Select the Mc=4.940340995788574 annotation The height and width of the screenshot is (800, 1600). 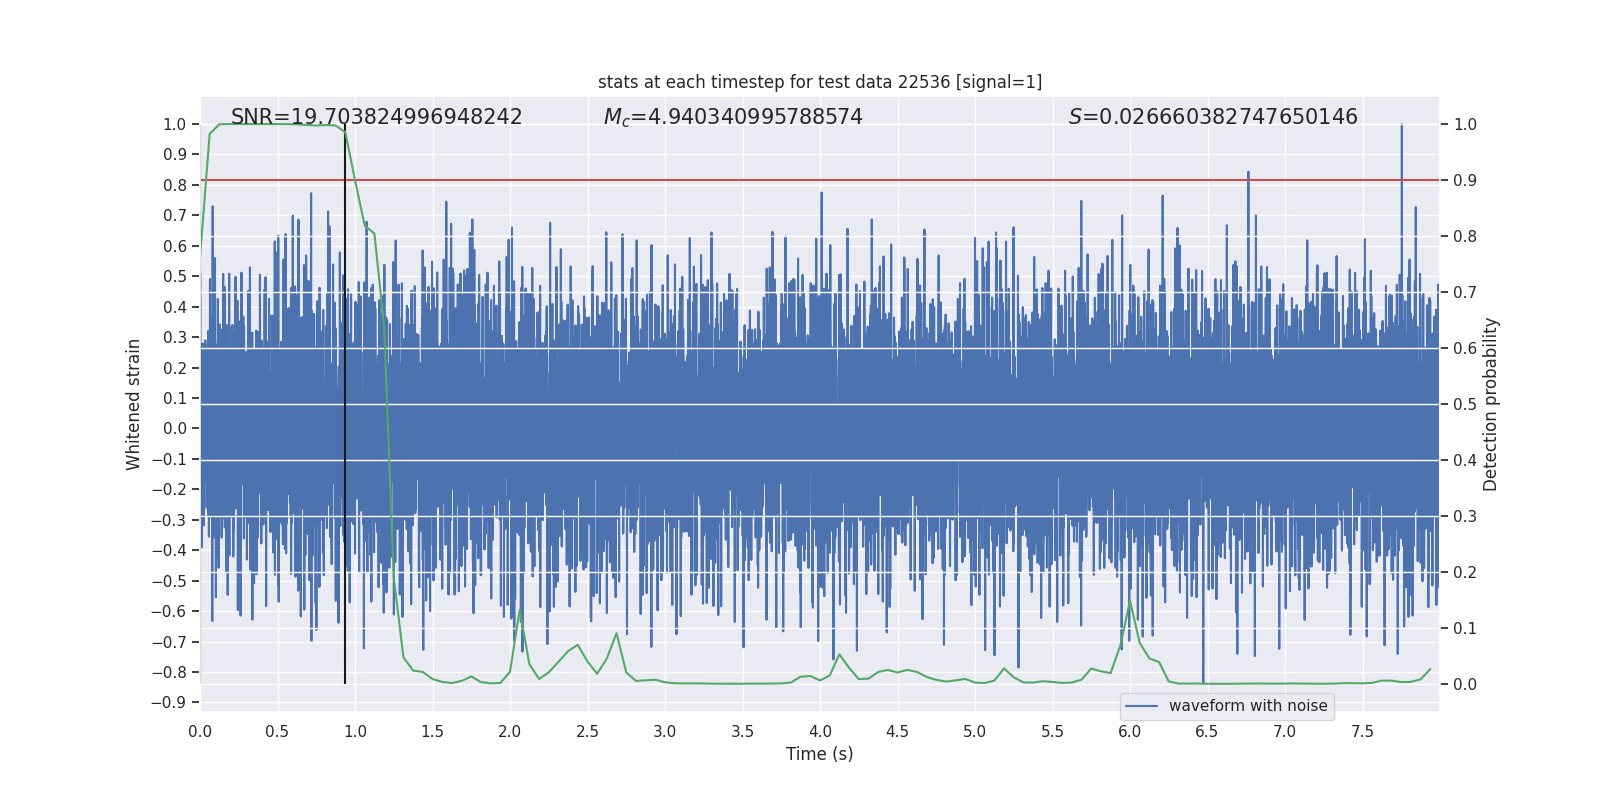pos(733,117)
